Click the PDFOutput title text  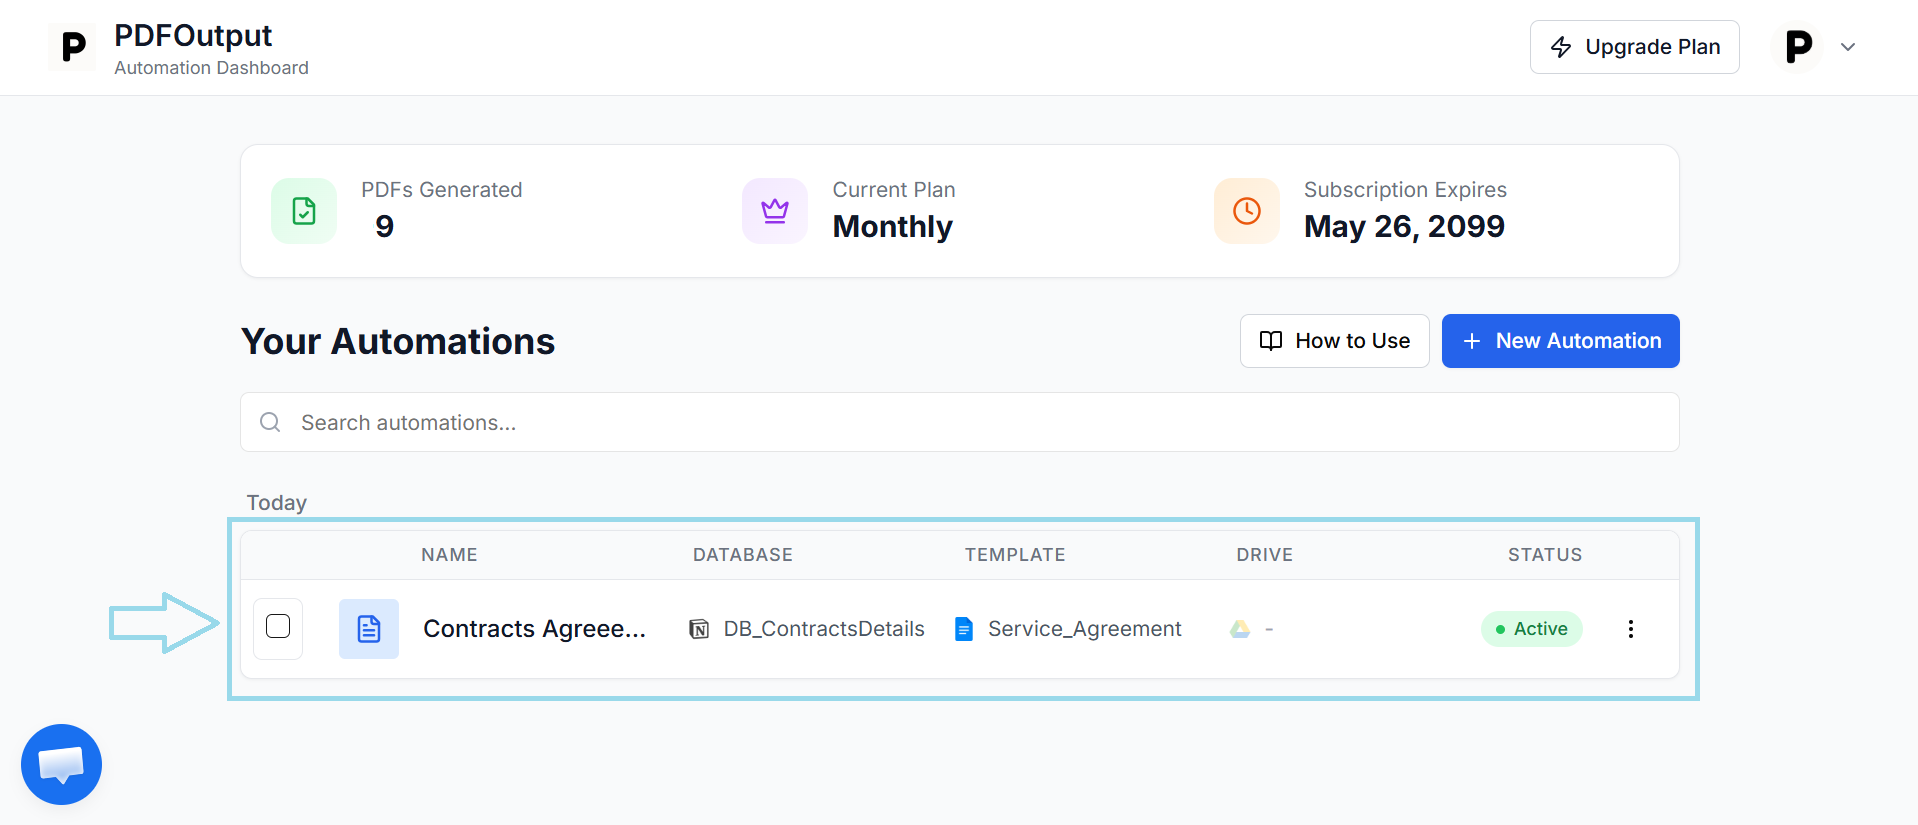click(193, 36)
